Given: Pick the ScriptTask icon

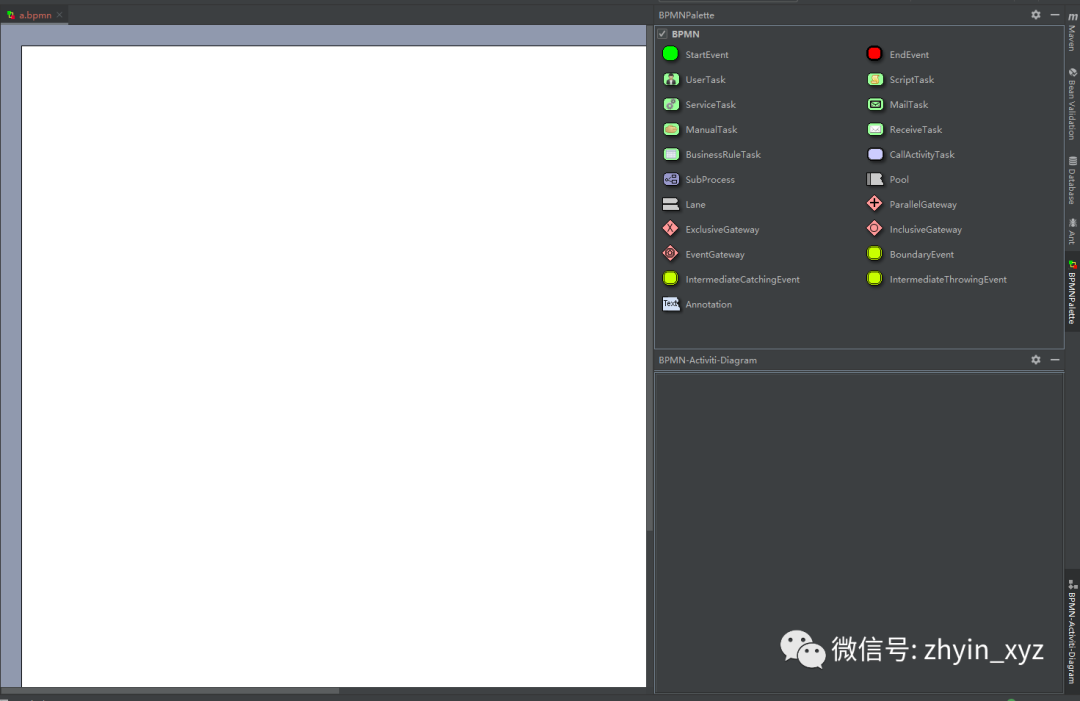Looking at the screenshot, I should (875, 79).
